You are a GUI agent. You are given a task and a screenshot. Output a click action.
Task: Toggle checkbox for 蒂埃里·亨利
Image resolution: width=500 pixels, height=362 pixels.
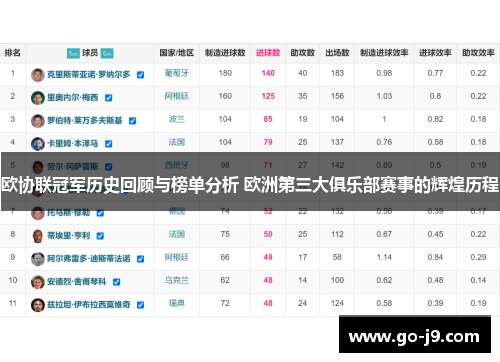point(100,236)
